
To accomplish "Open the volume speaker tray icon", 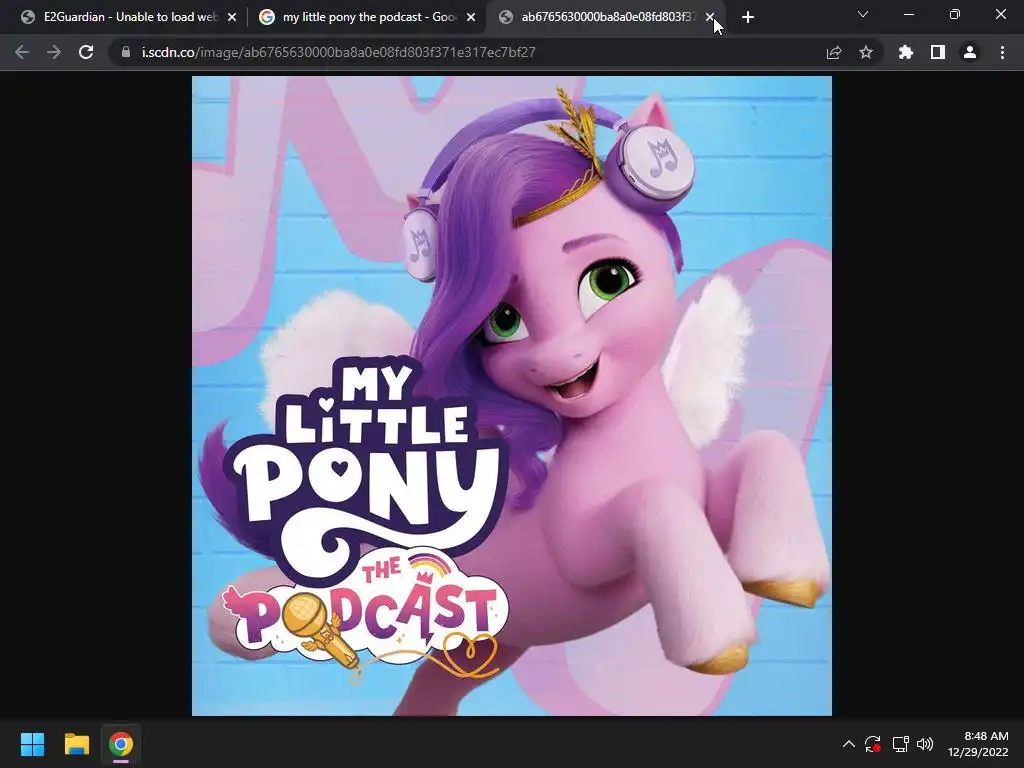I will [925, 744].
